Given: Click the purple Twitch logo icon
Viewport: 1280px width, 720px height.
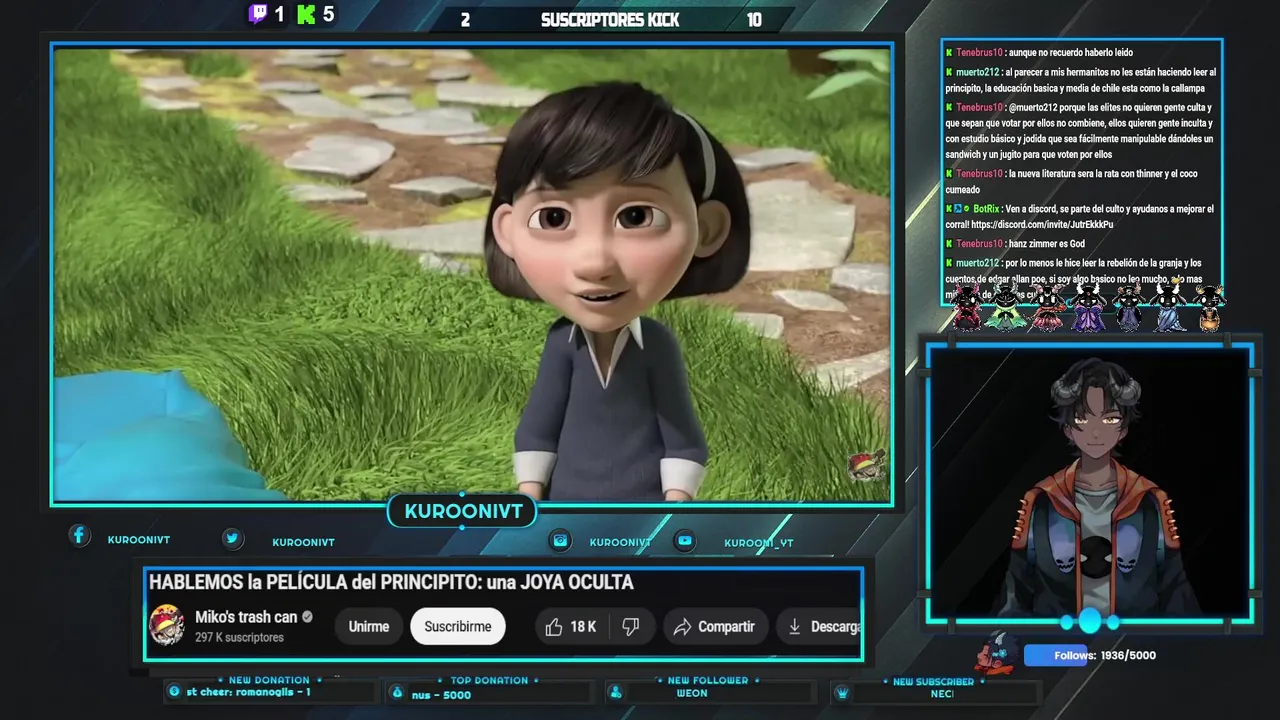Looking at the screenshot, I should [x=258, y=14].
